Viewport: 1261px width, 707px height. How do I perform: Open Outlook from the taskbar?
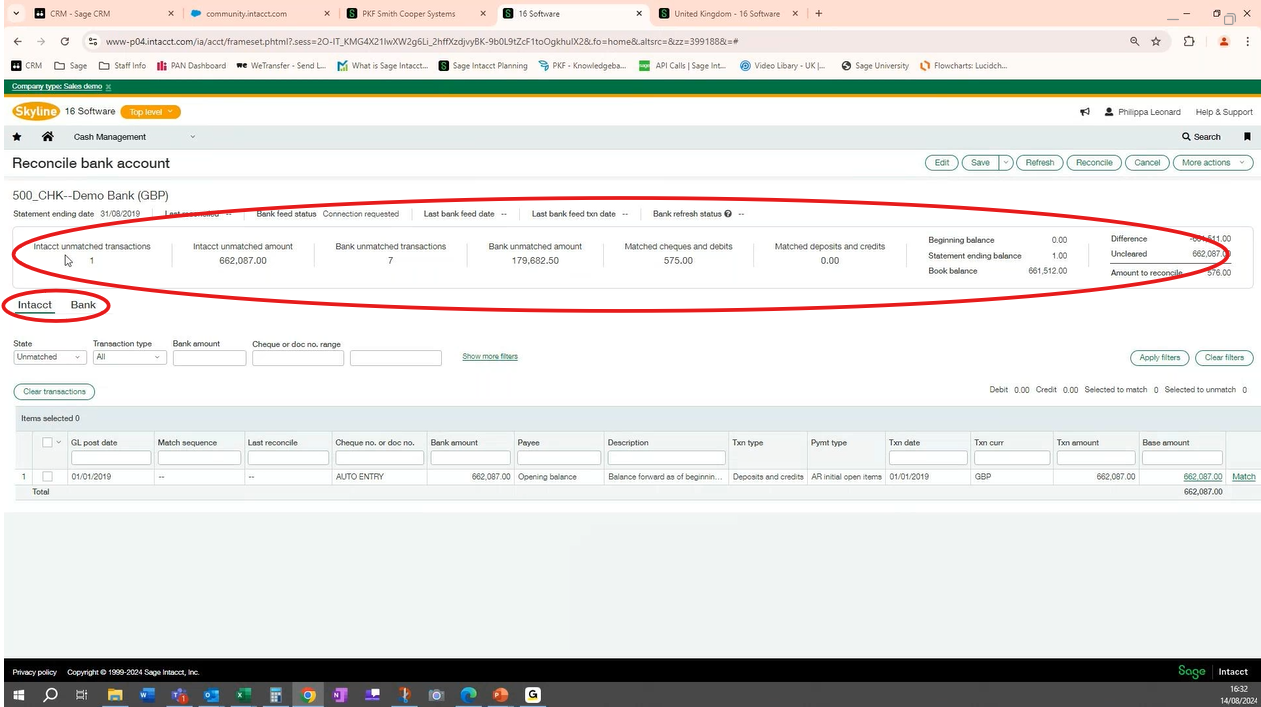[211, 695]
